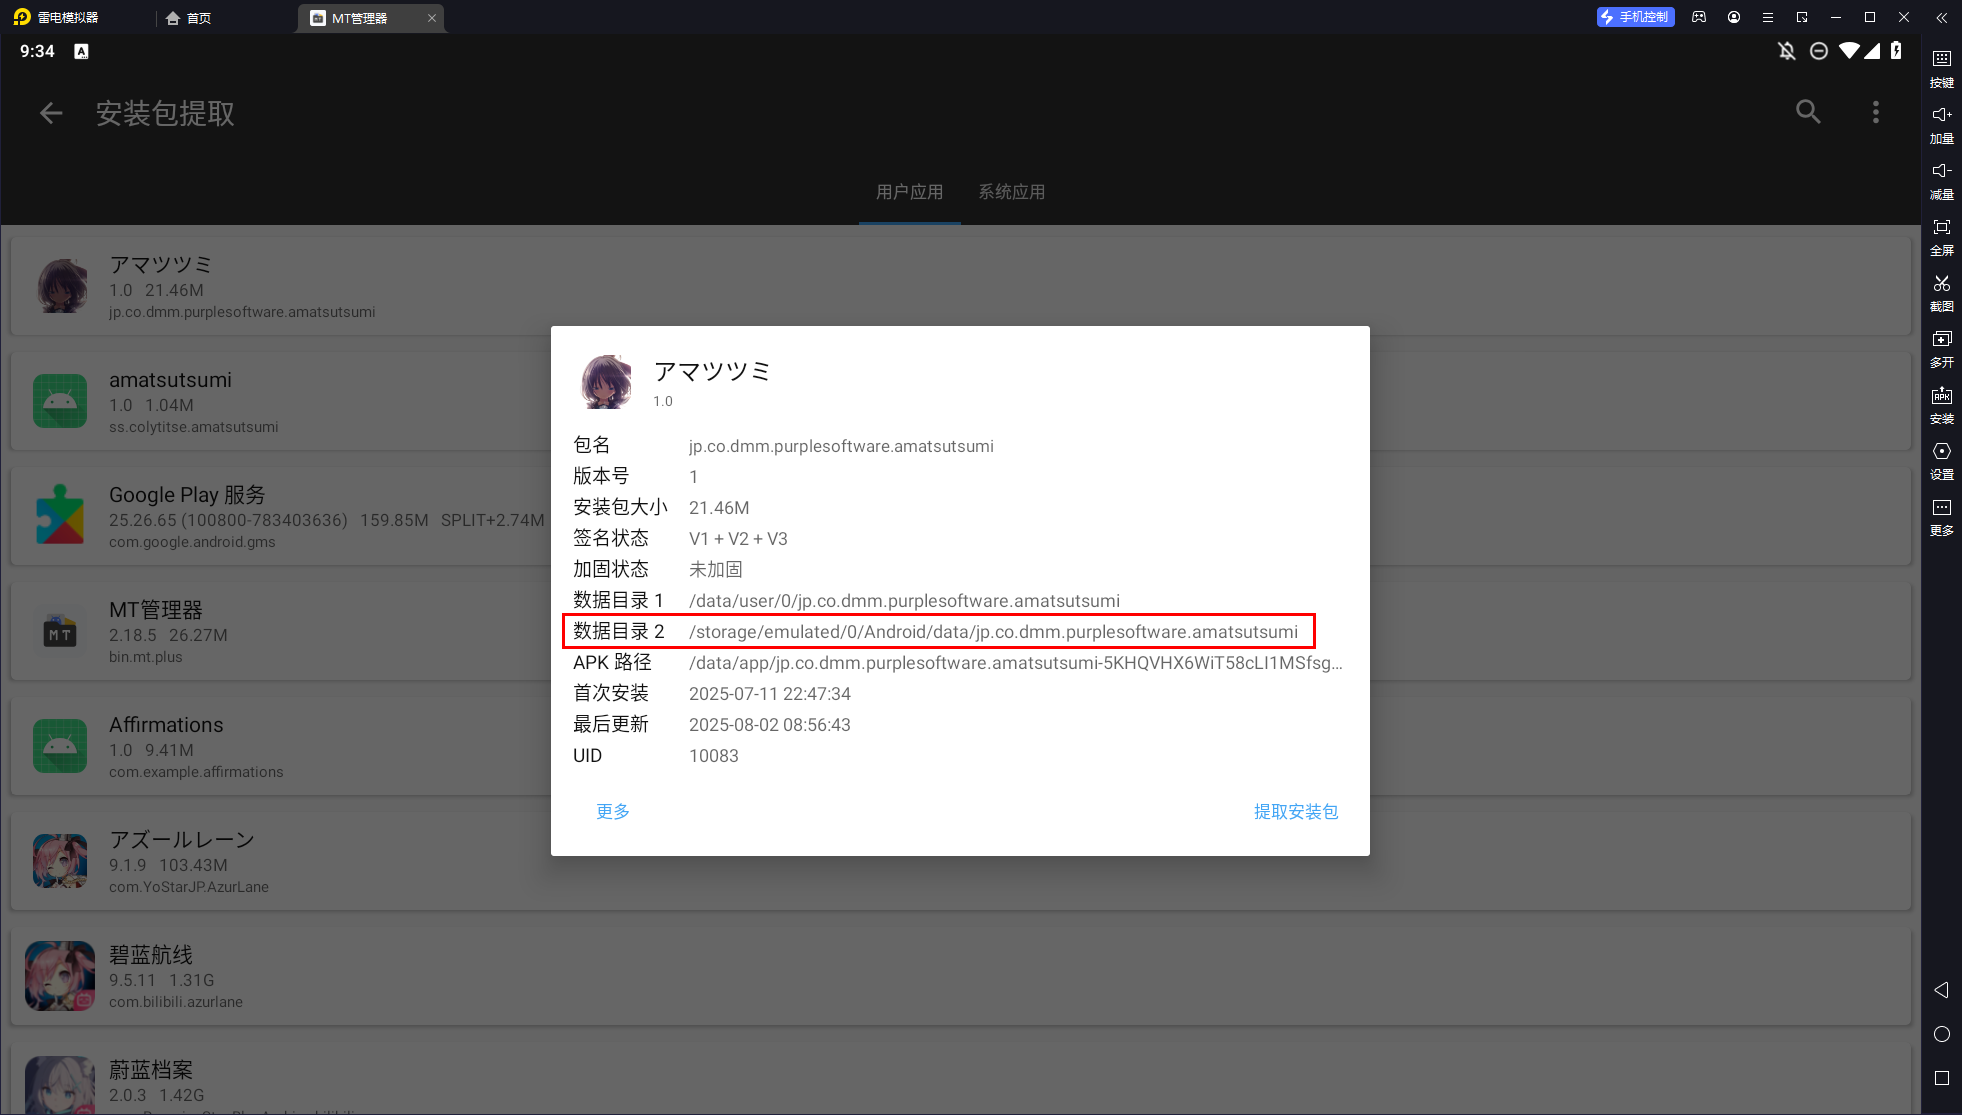Decrease volume with the 减量 icon
Screen dimensions: 1962x1115
click(x=1941, y=172)
